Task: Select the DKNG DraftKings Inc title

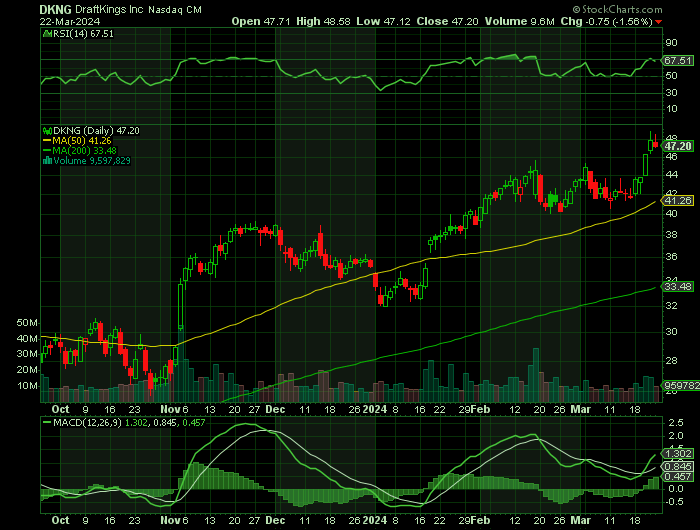Action: point(92,9)
